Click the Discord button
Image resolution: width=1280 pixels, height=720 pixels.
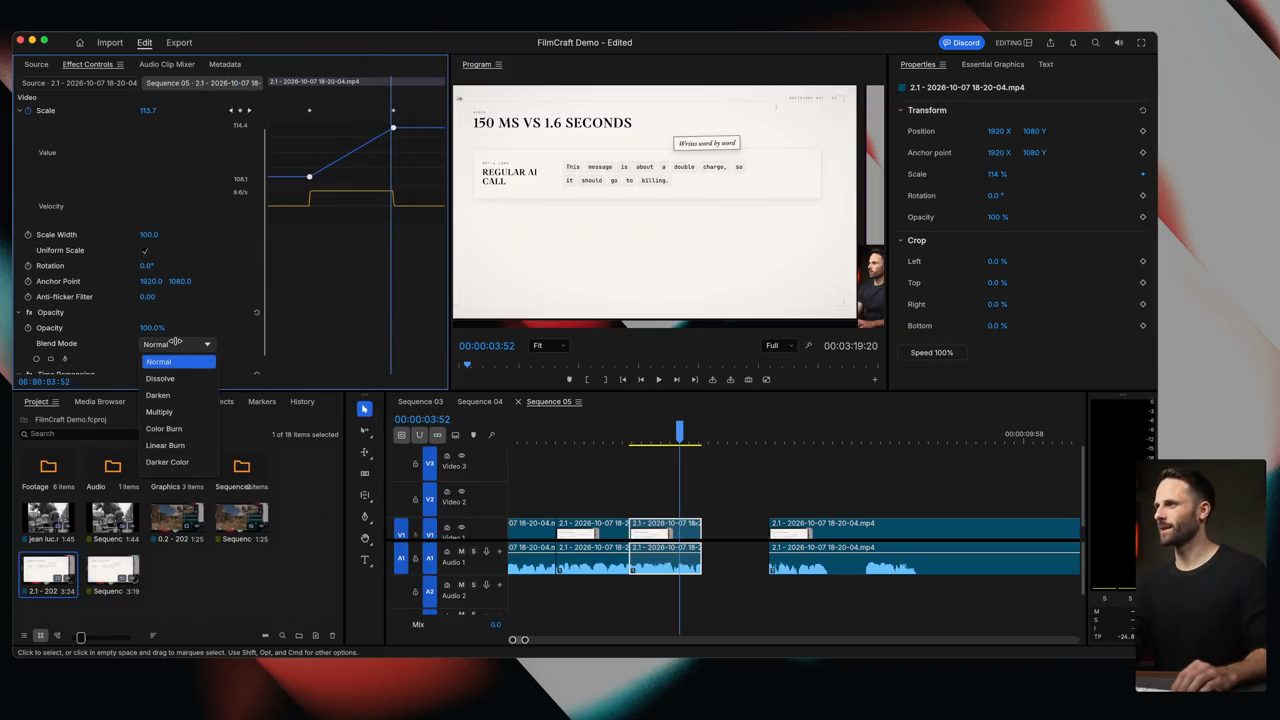[961, 43]
